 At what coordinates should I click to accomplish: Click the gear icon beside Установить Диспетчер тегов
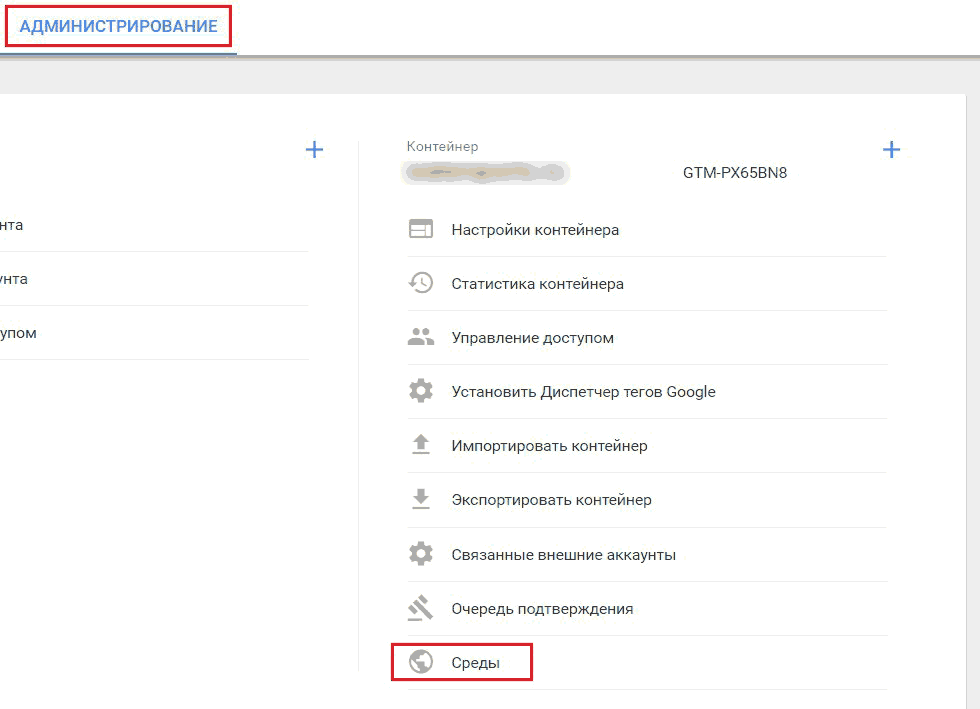(x=421, y=391)
